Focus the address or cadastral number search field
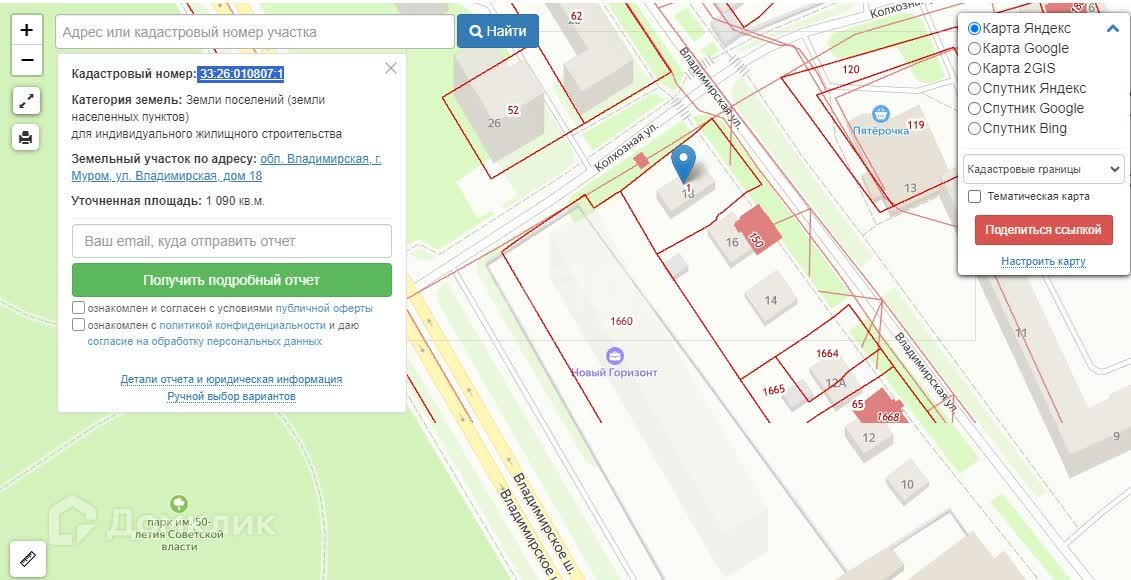The image size is (1131, 580). 255,32
